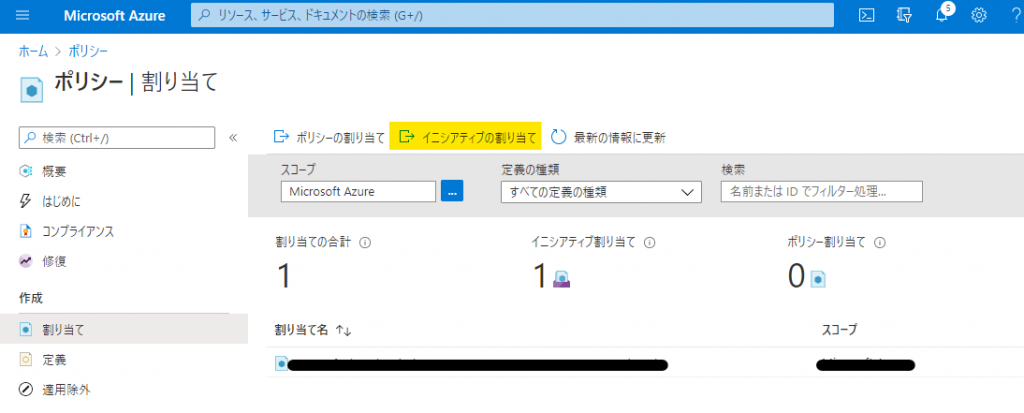Open the portal settings gear
The height and width of the screenshot is (413, 1024).
click(x=978, y=16)
